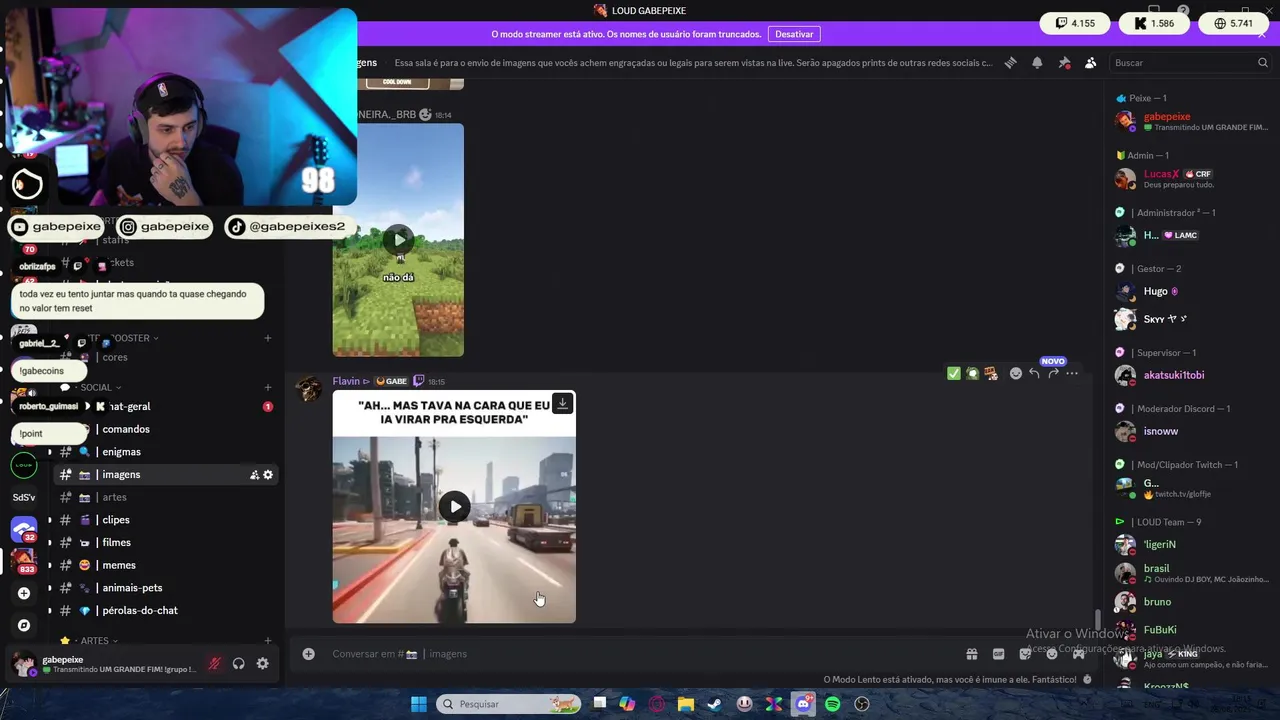Image resolution: width=1280 pixels, height=720 pixels.
Task: Open user settings gear
Action: tap(262, 664)
